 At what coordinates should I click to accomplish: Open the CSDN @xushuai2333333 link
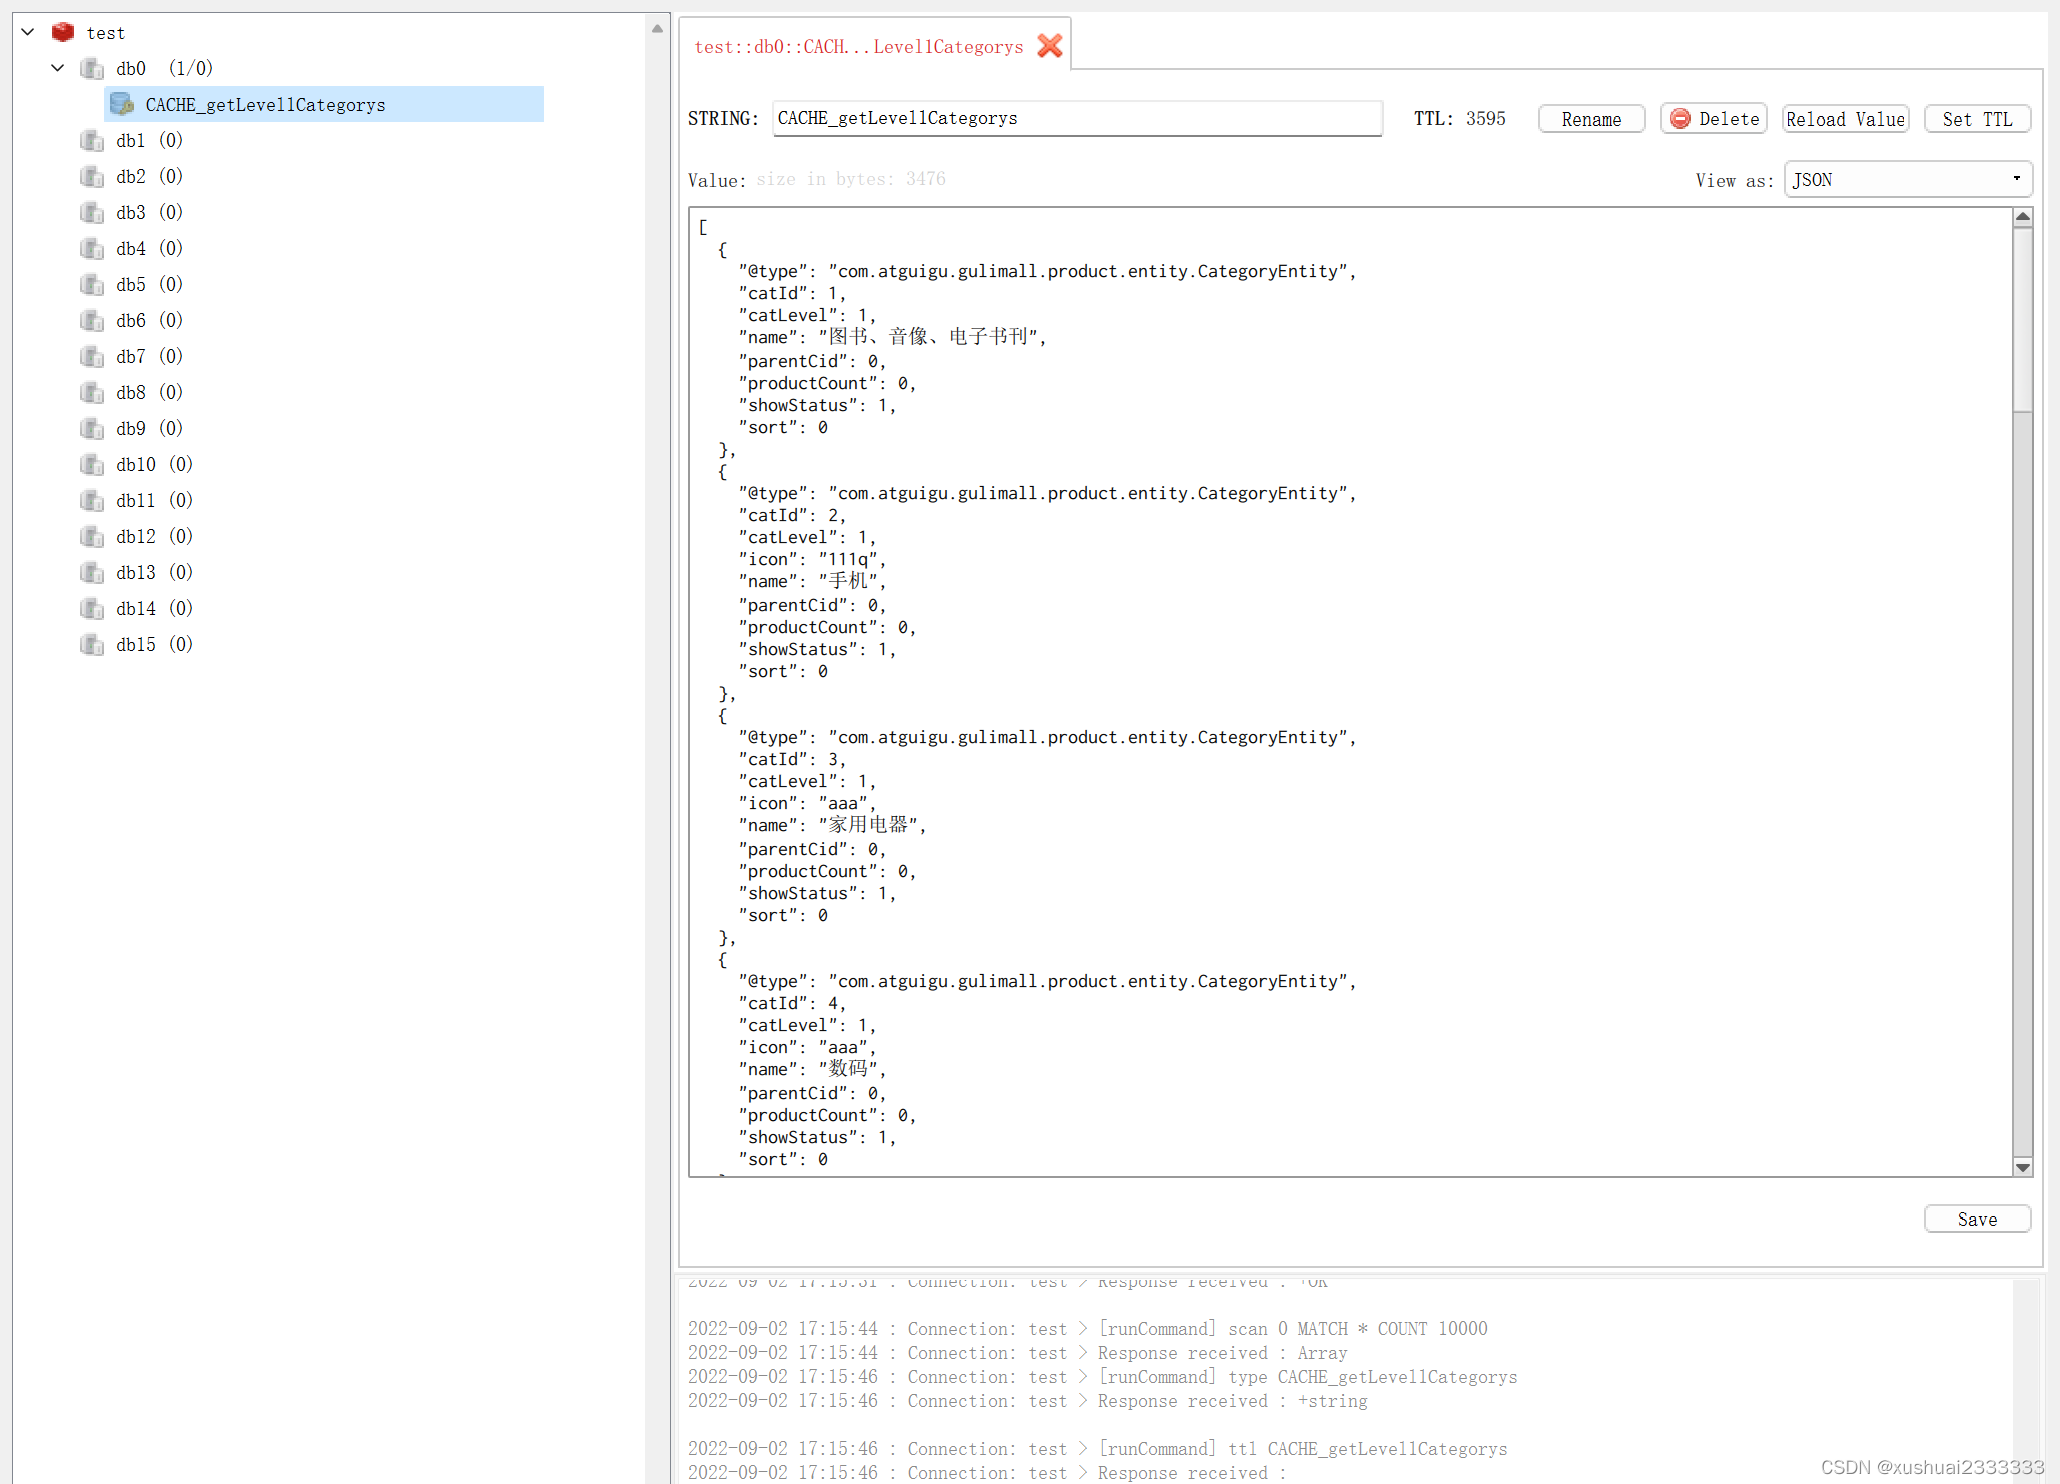[1930, 1466]
